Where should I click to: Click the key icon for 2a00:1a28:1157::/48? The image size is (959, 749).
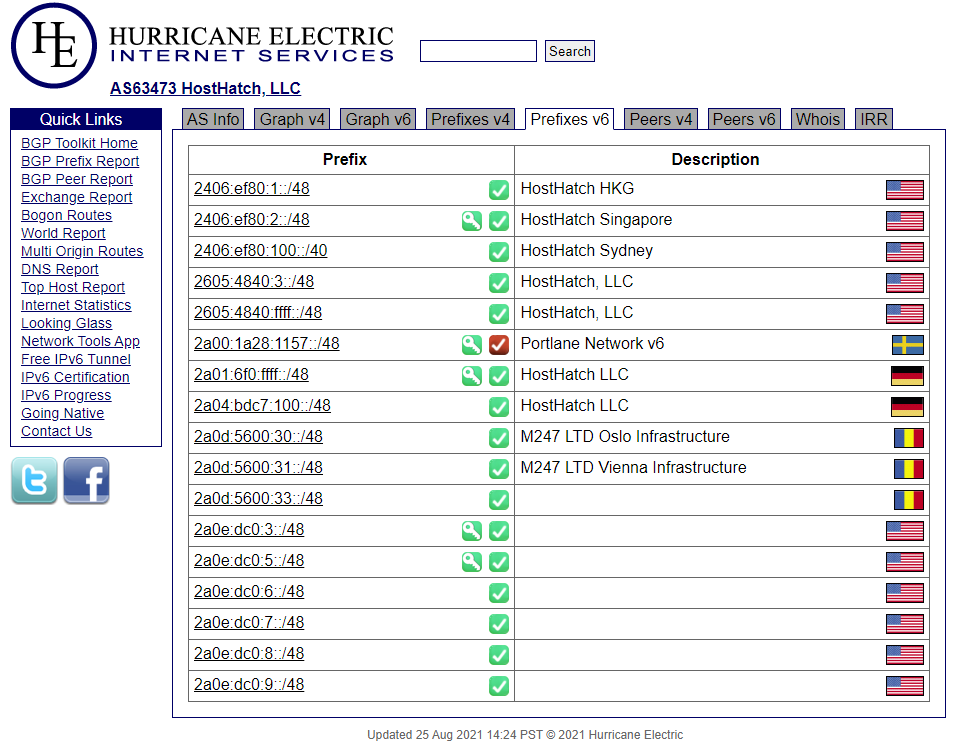[x=472, y=345]
